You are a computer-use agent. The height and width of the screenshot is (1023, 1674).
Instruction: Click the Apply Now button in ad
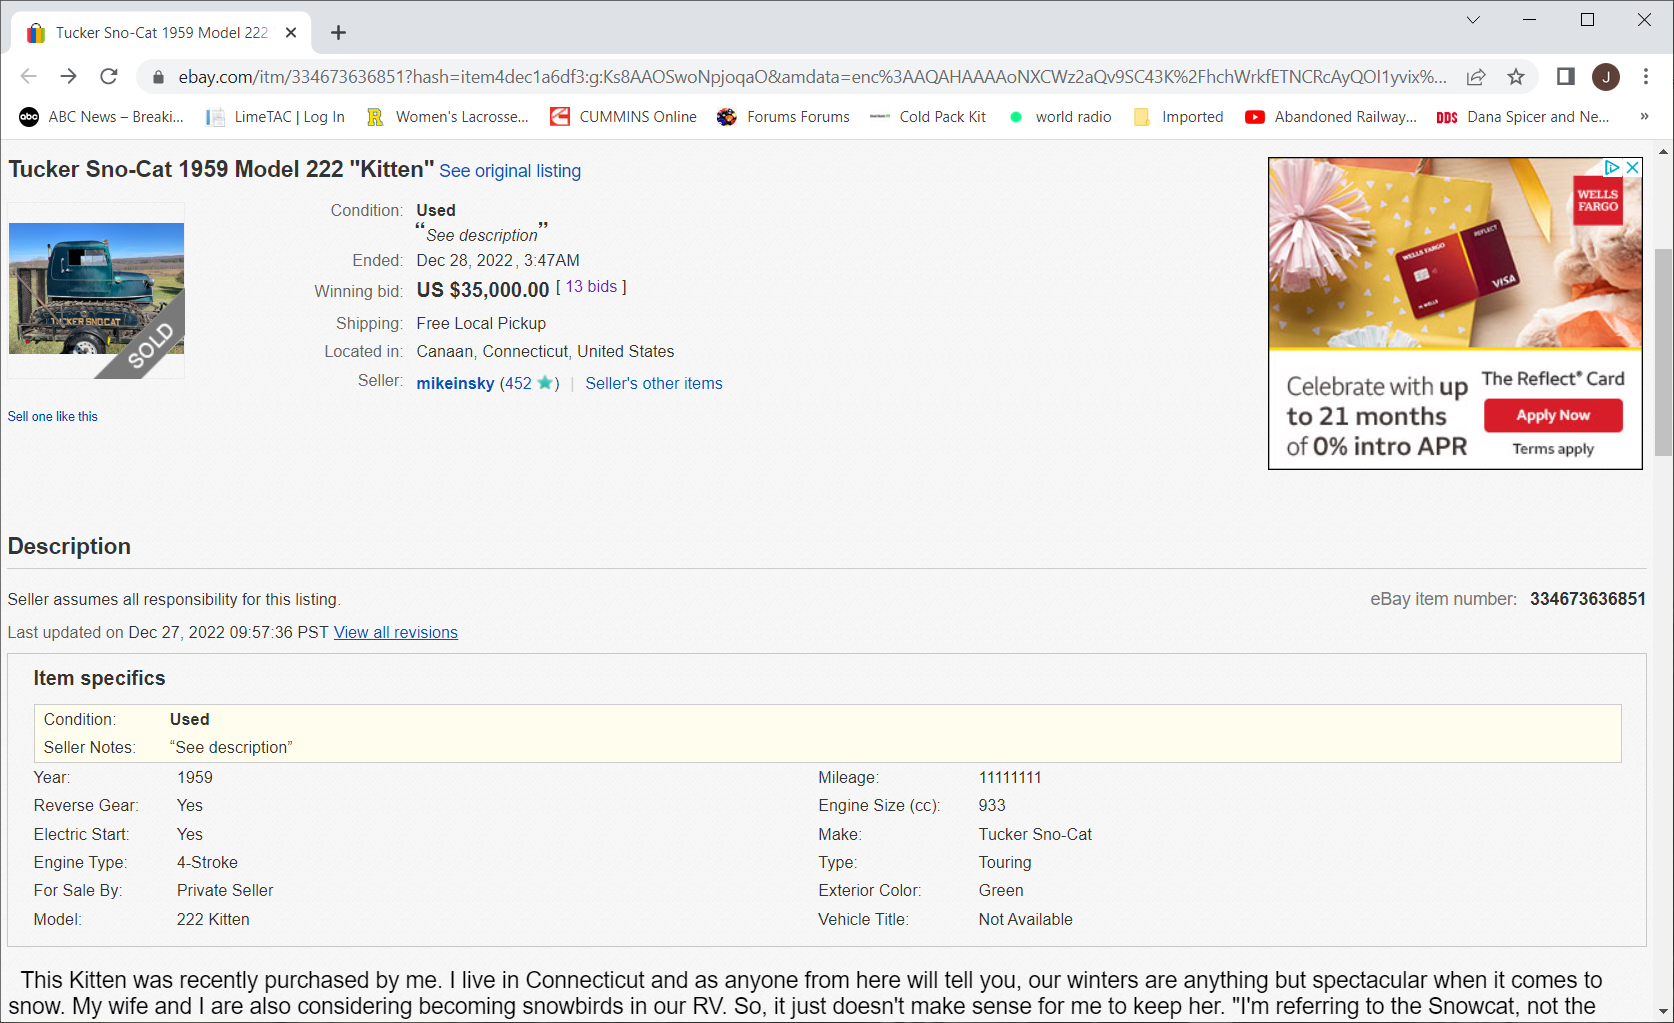[1552, 415]
